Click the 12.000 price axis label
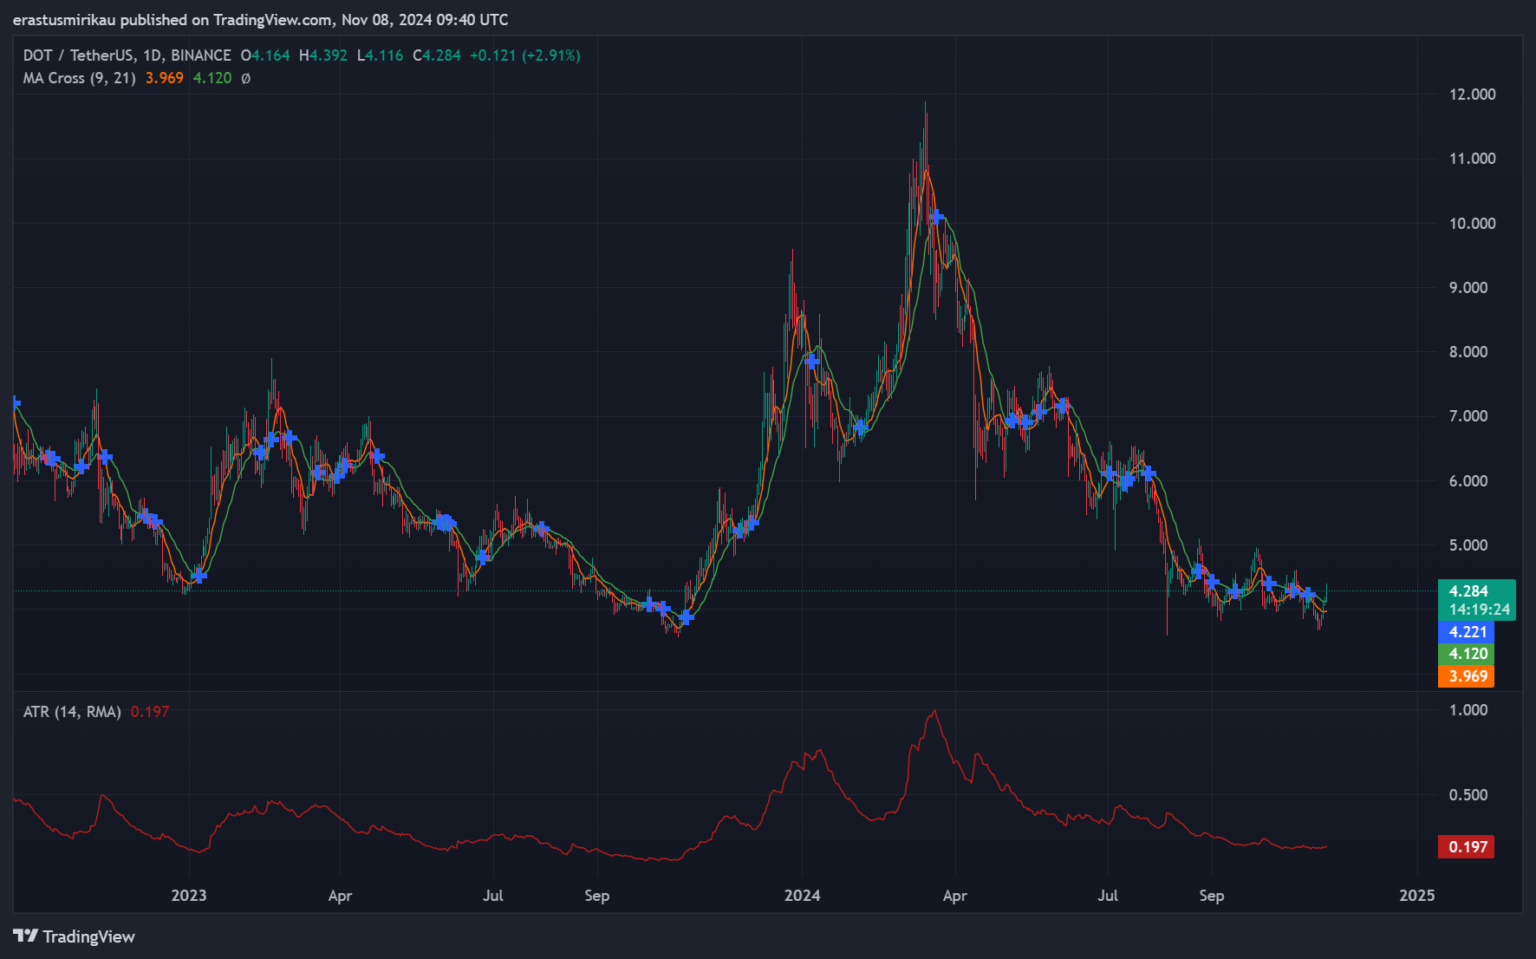The height and width of the screenshot is (959, 1536). coord(1472,94)
